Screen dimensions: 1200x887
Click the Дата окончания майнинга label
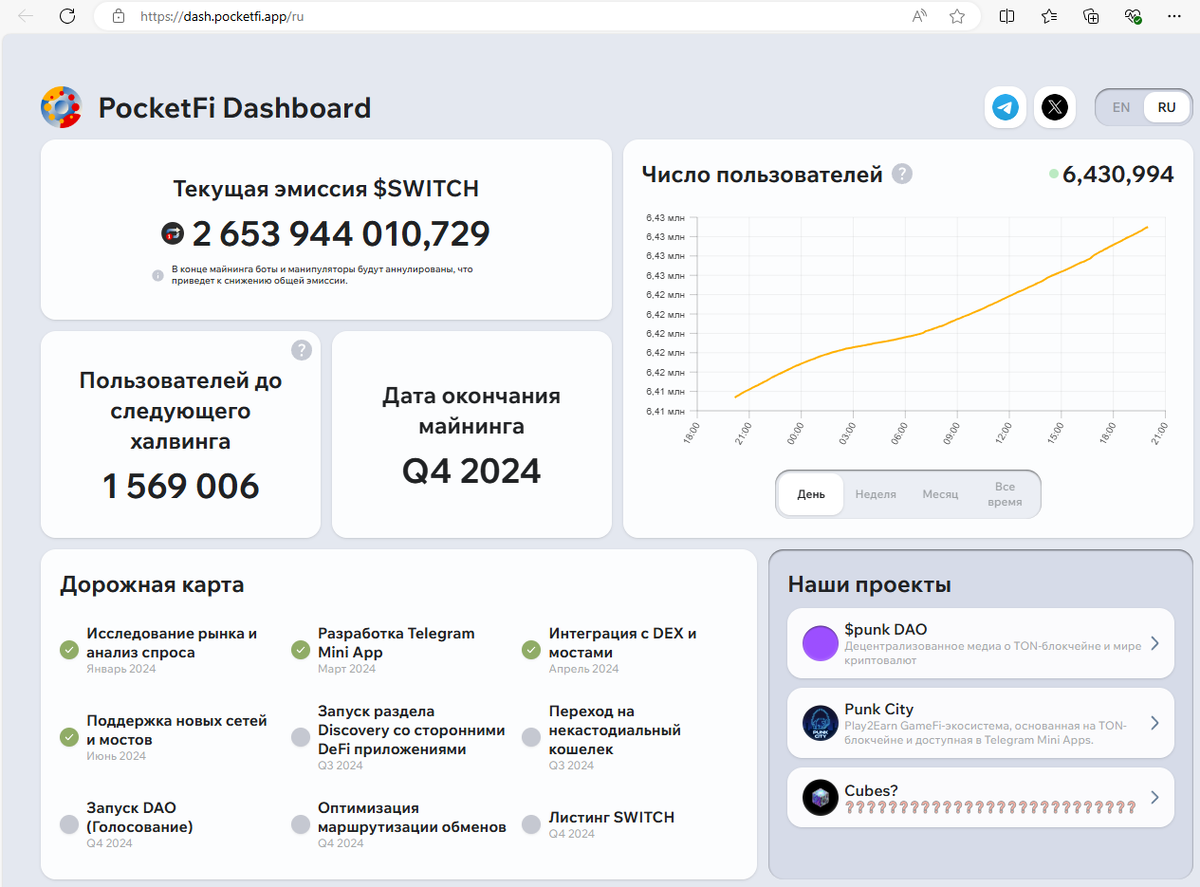click(472, 411)
